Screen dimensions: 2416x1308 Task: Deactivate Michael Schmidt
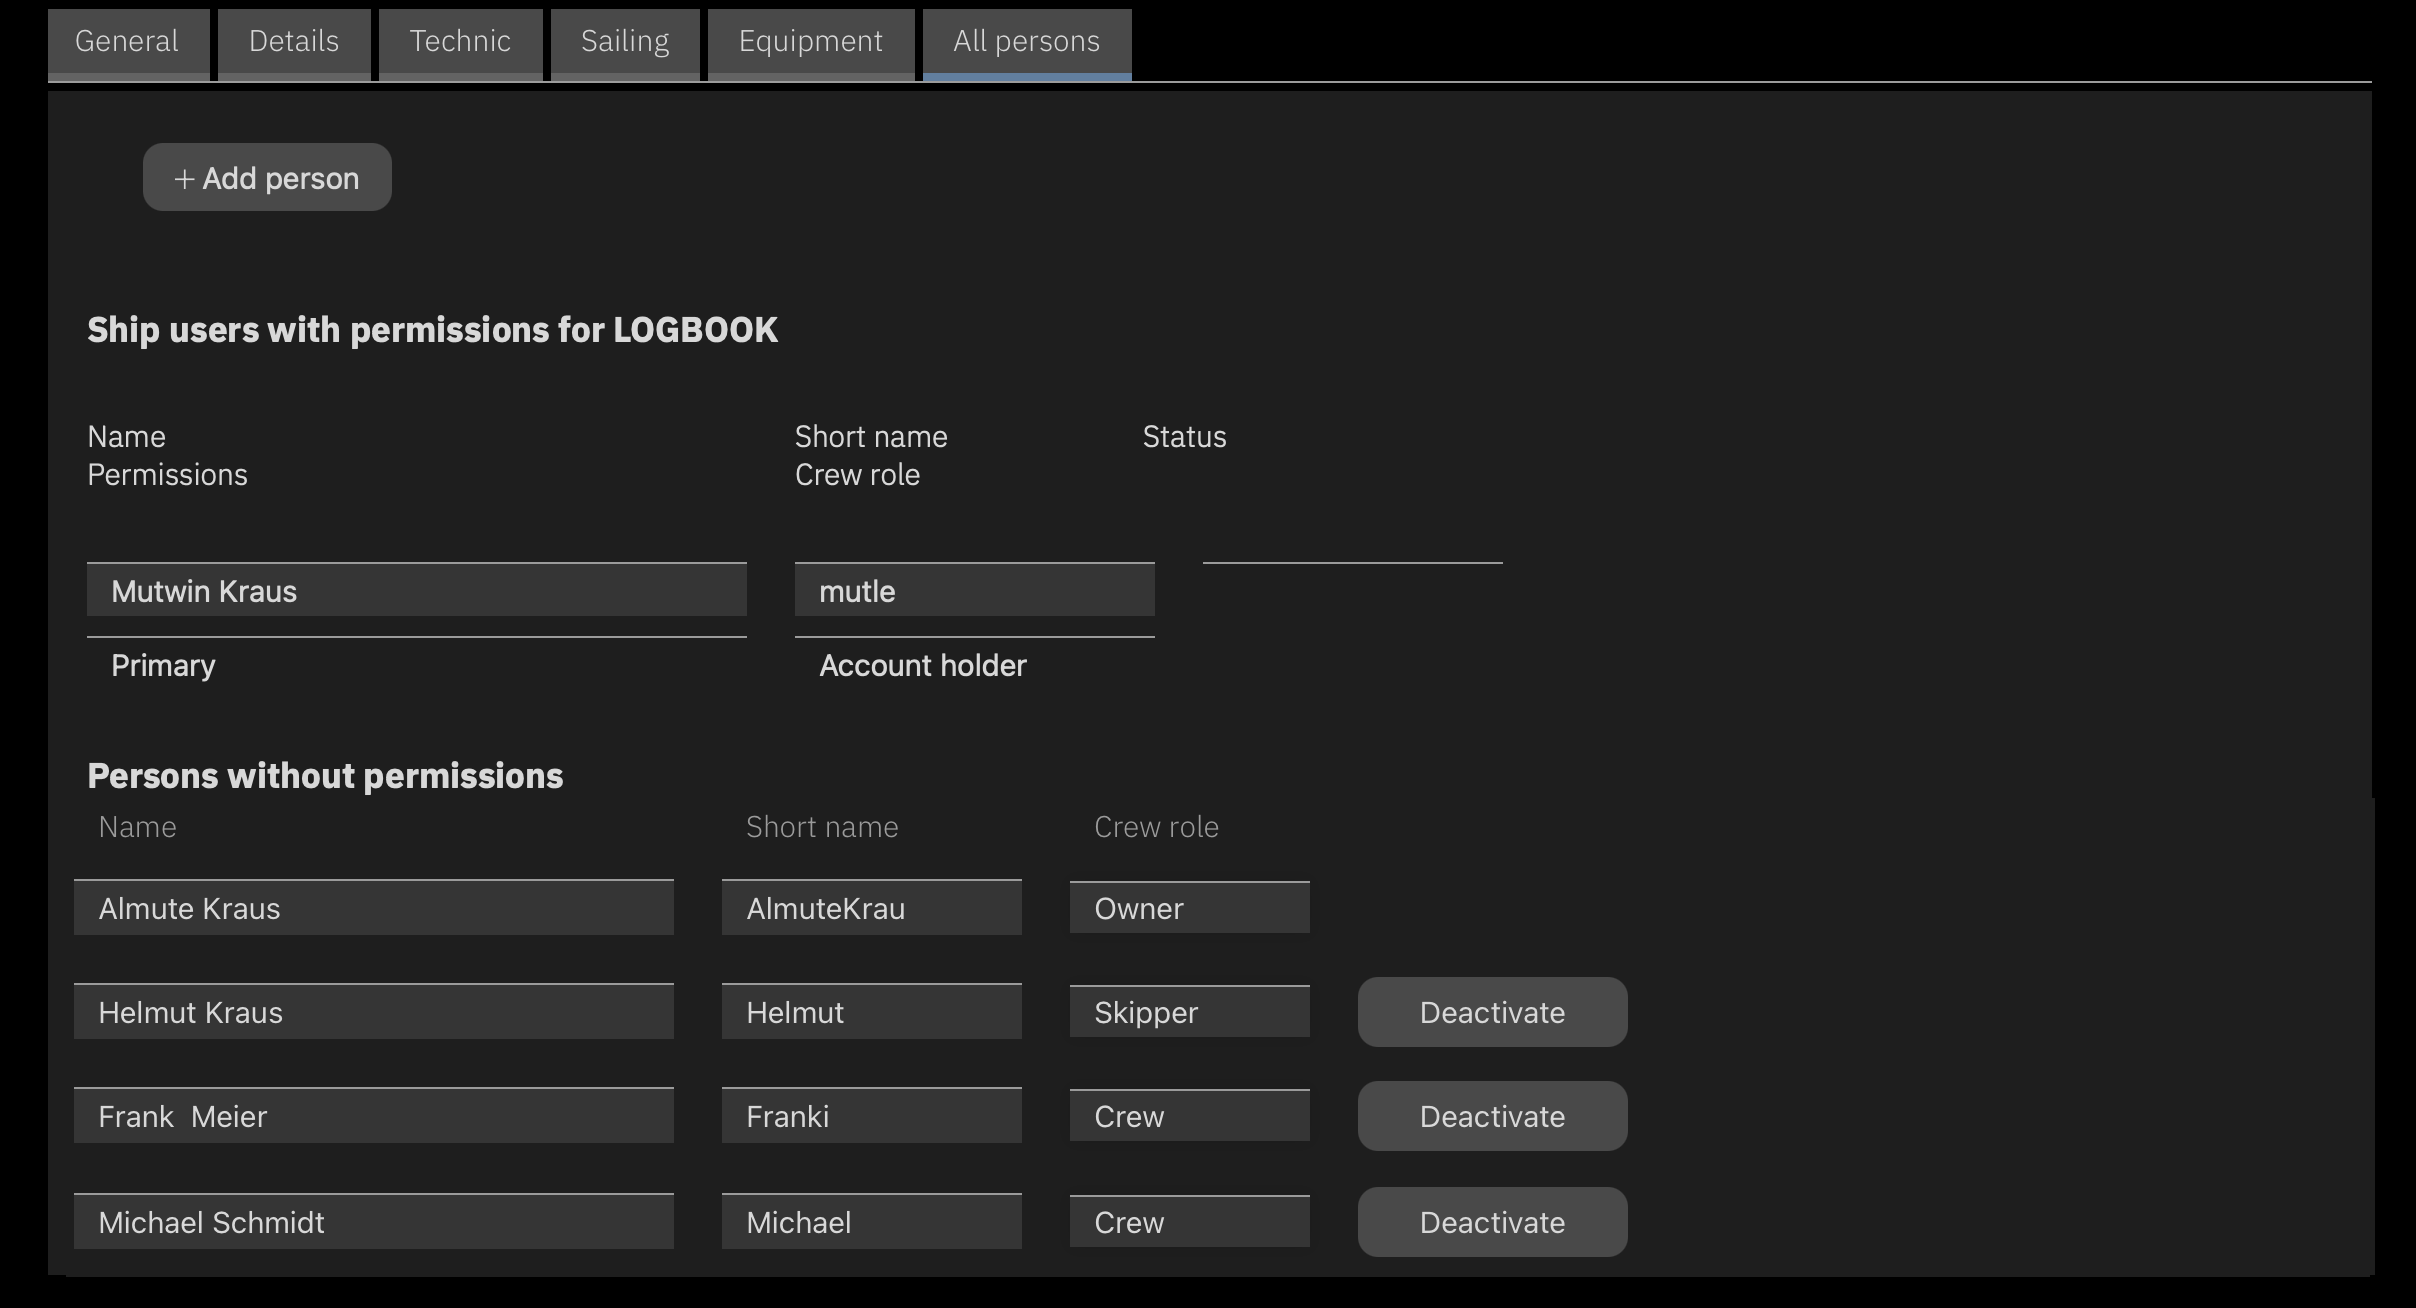1492,1222
